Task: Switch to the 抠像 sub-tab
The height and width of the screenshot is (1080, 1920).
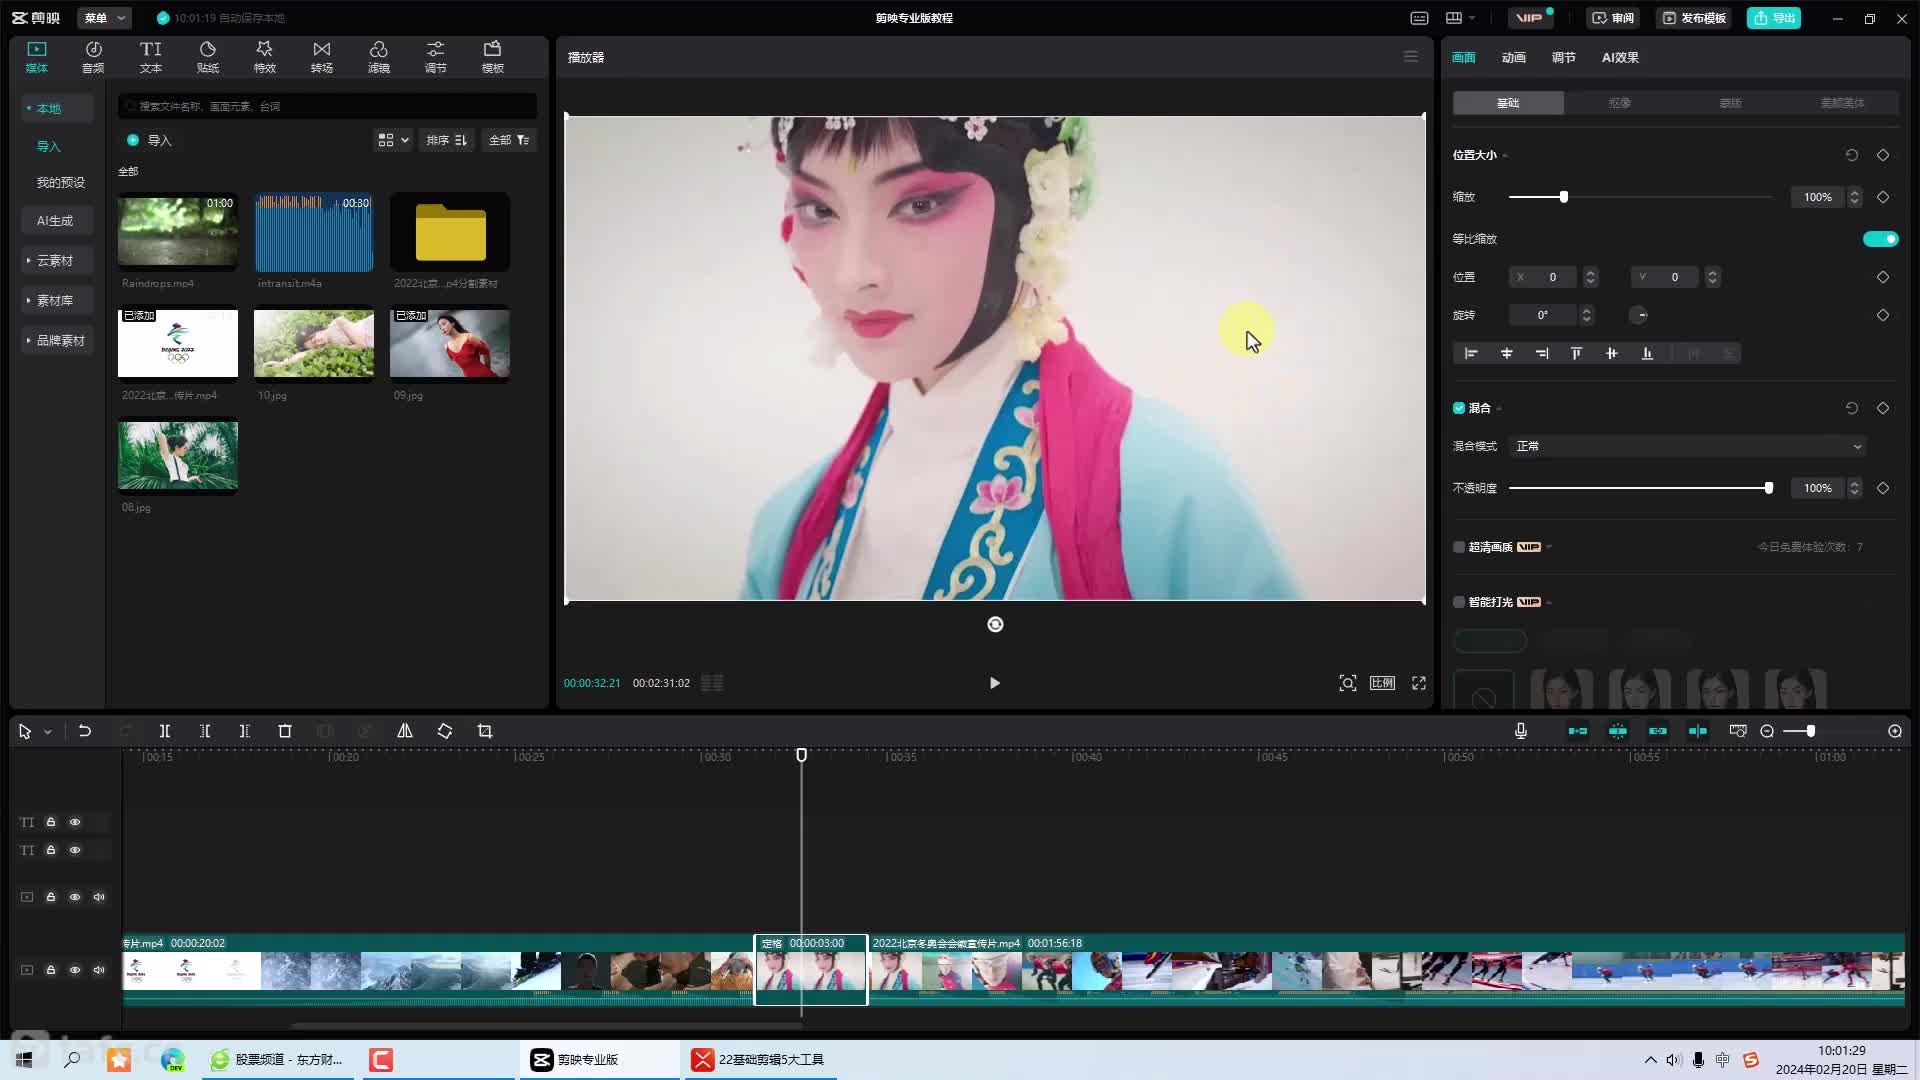Action: click(1619, 103)
